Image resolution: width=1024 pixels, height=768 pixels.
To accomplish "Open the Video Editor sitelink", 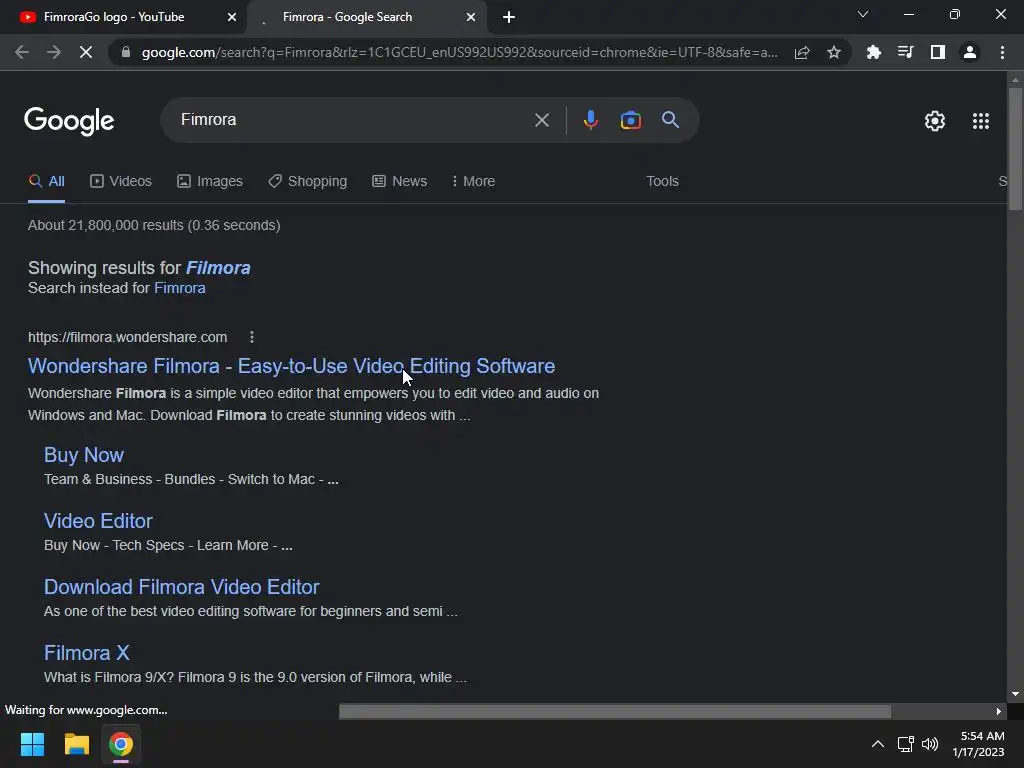I will click(x=98, y=520).
